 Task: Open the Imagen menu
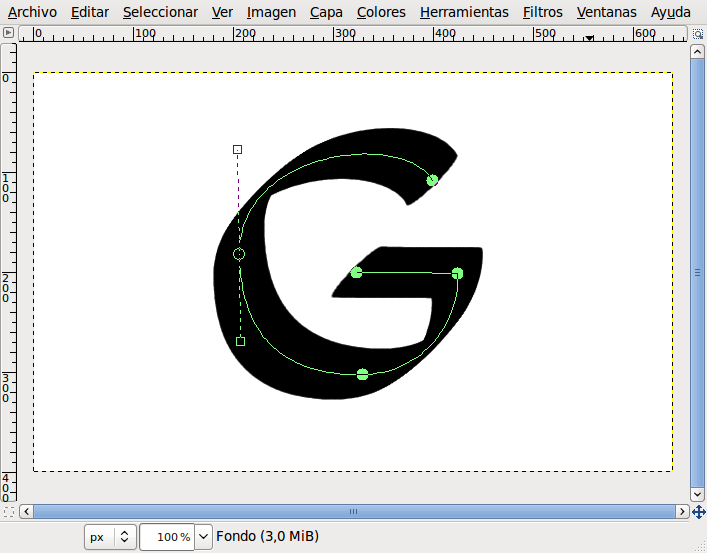pos(271,12)
